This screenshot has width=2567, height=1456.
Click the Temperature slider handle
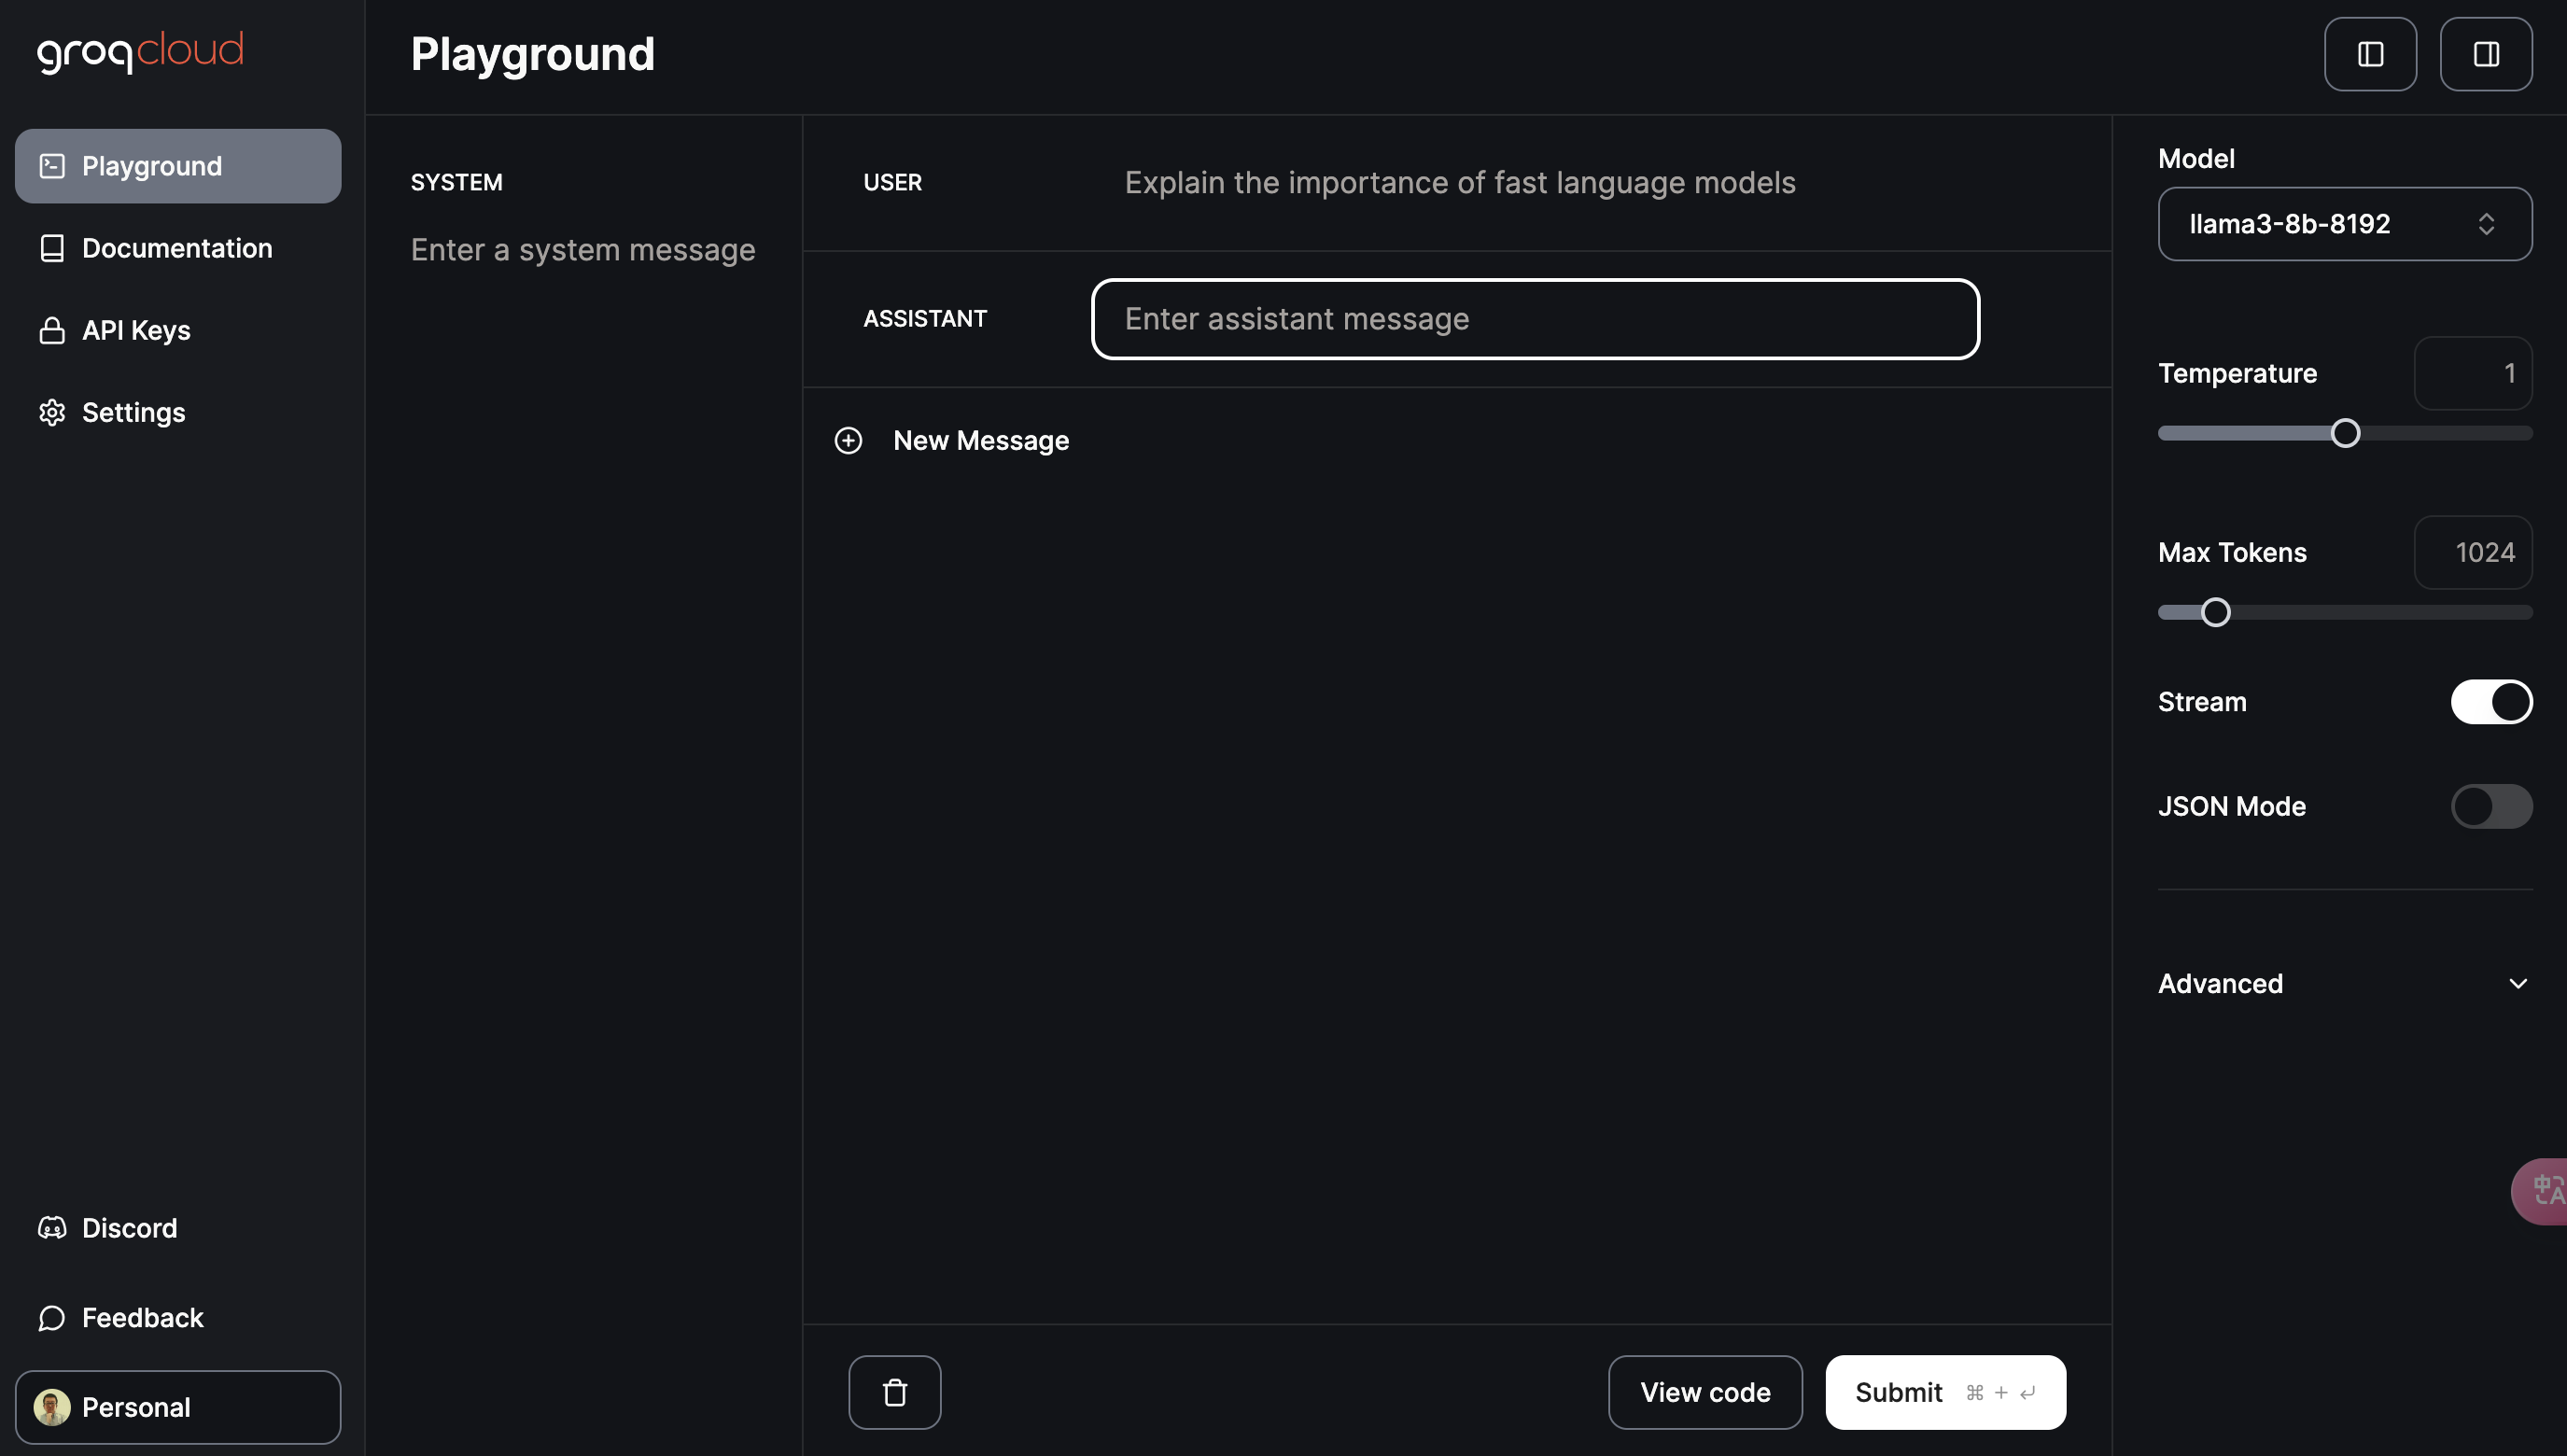click(2345, 433)
